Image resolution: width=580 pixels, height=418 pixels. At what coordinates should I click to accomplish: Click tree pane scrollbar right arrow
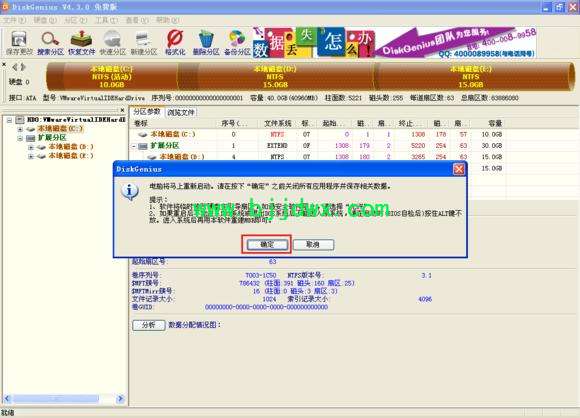pos(120,399)
